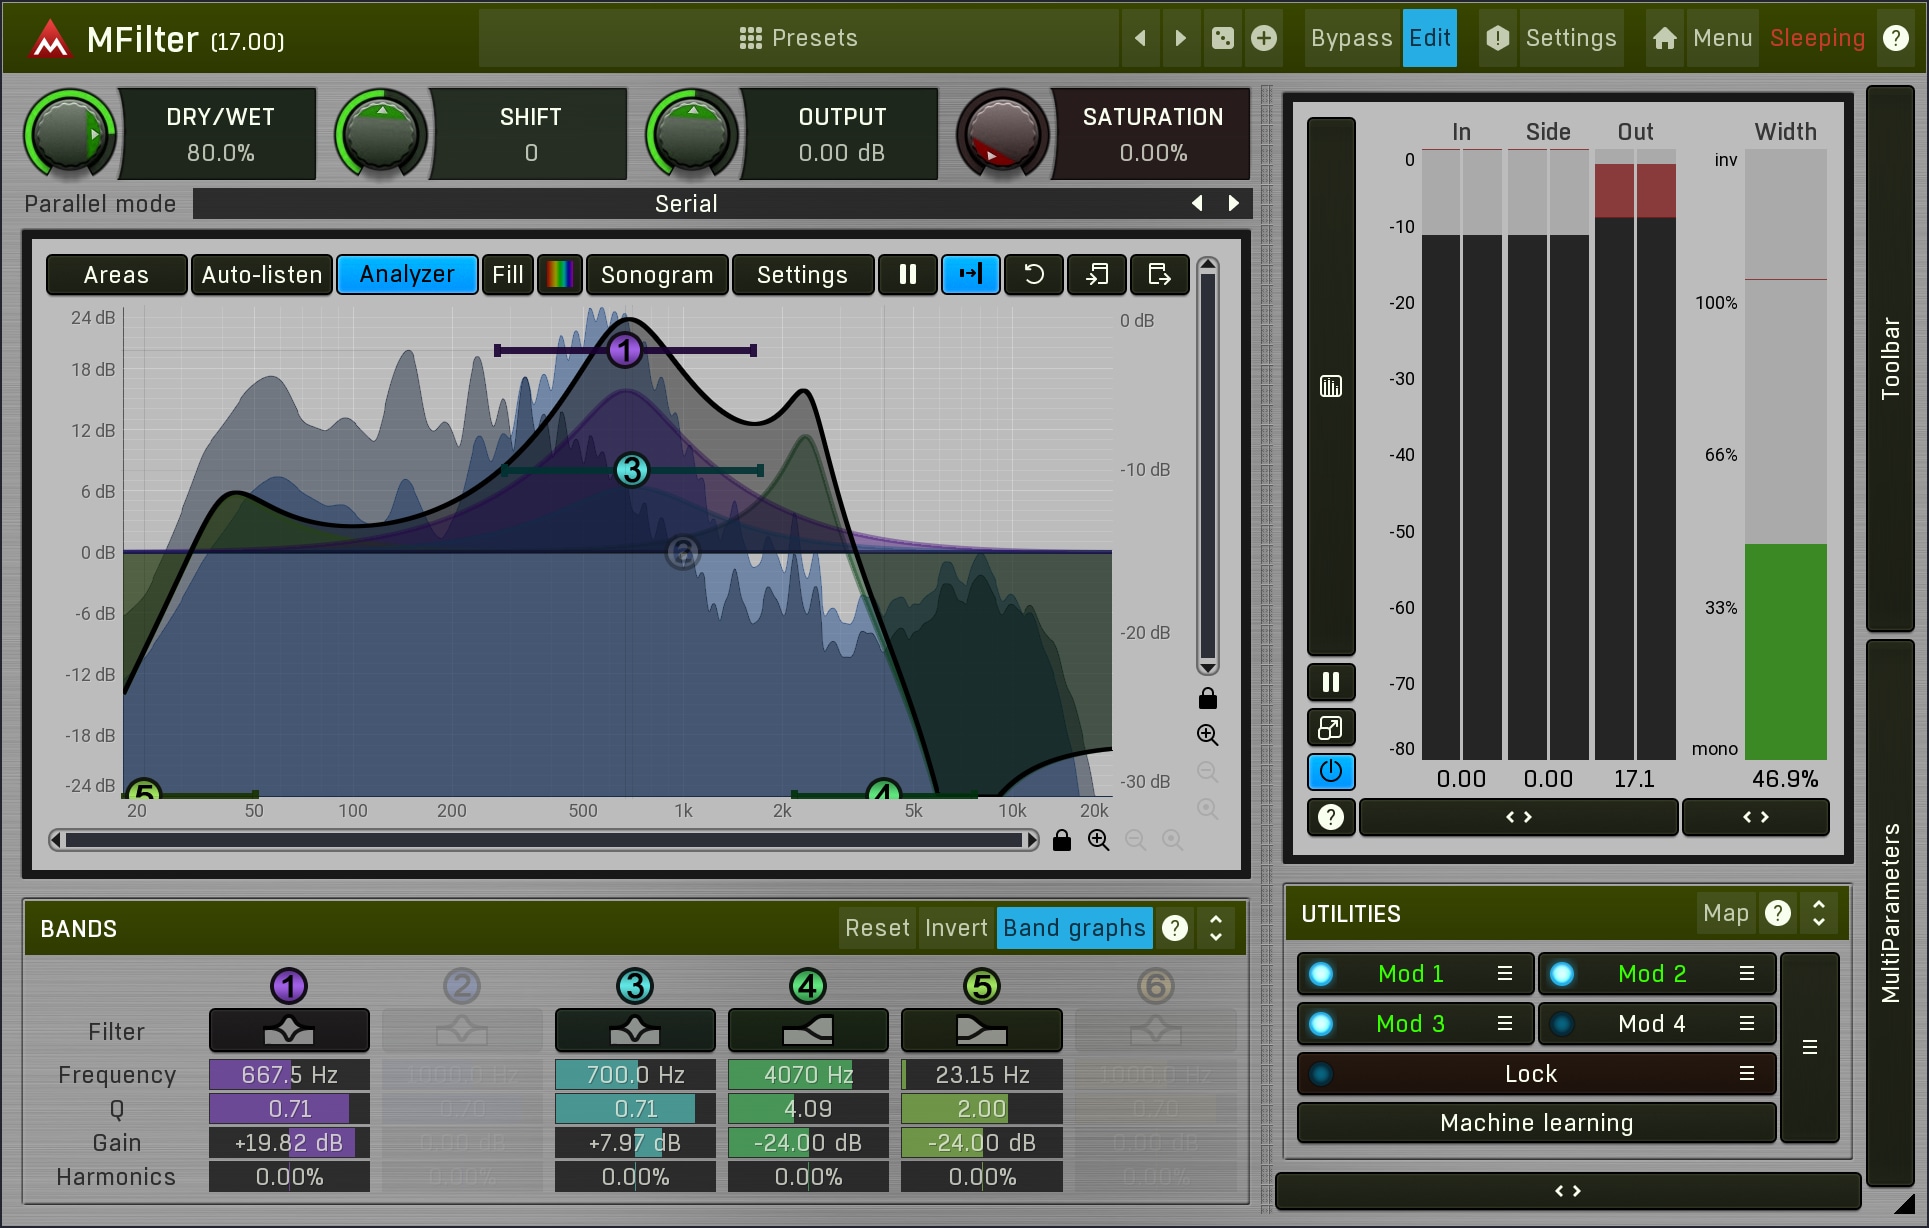1929x1228 pixels.
Task: Pause the analyzer graph display
Action: (907, 274)
